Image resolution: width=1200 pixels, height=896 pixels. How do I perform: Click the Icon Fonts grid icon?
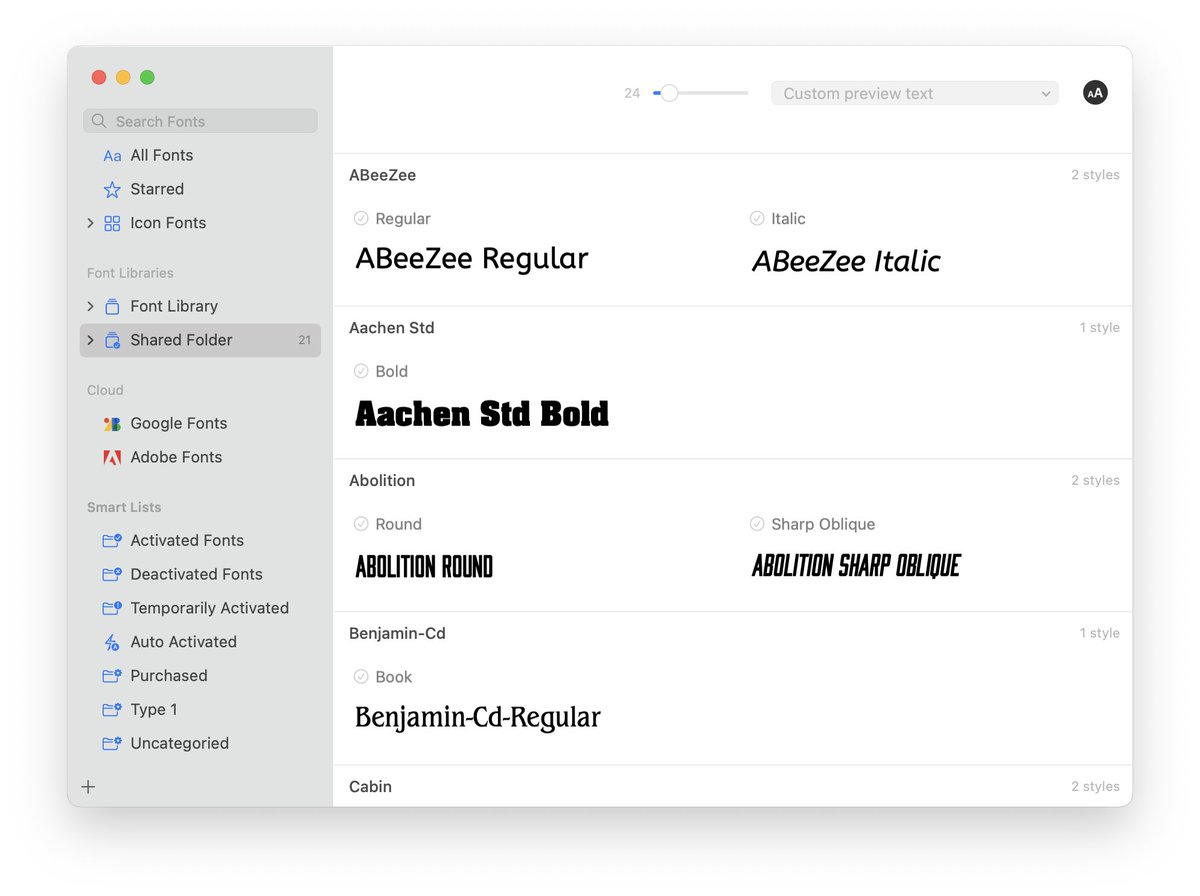112,223
